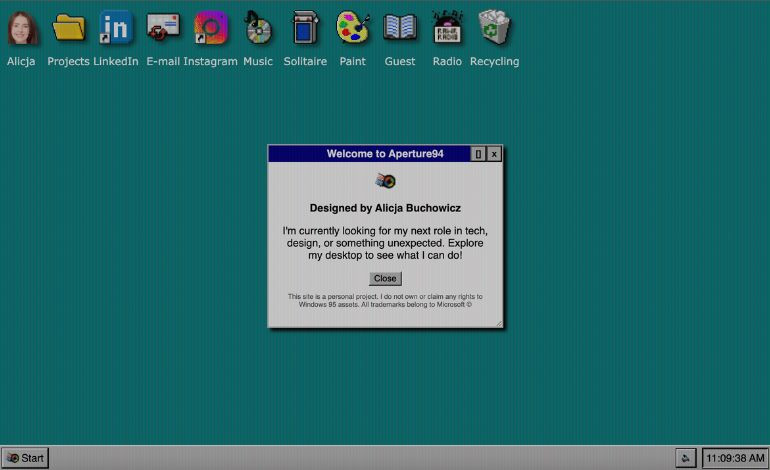Launch the Music CD icon
Image resolution: width=770 pixels, height=470 pixels.
coord(258,28)
